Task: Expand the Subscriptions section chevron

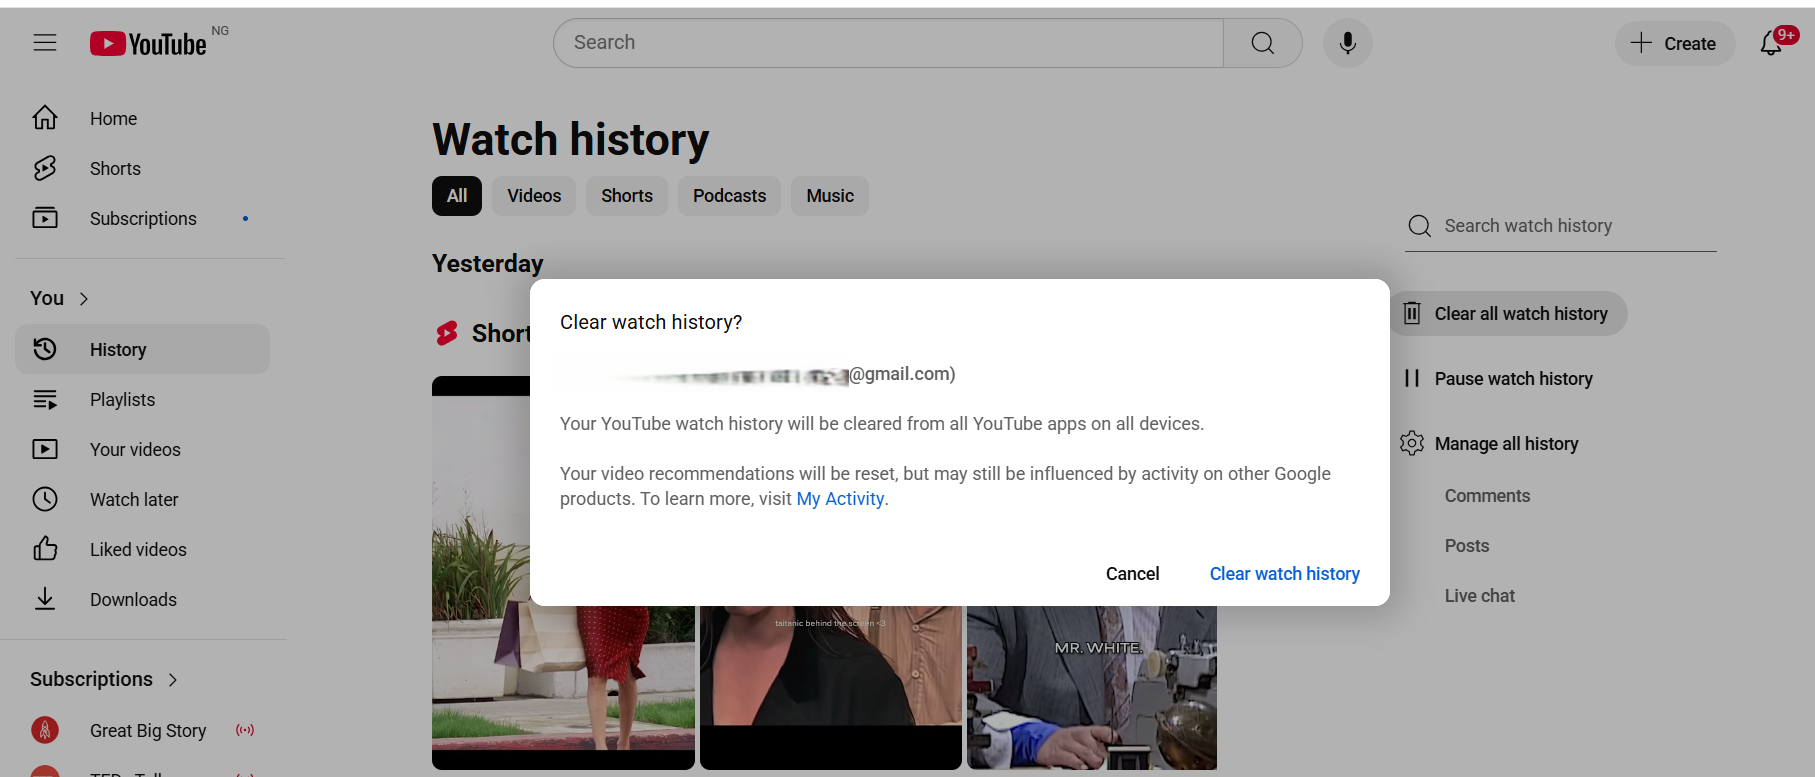Action: coord(173,680)
